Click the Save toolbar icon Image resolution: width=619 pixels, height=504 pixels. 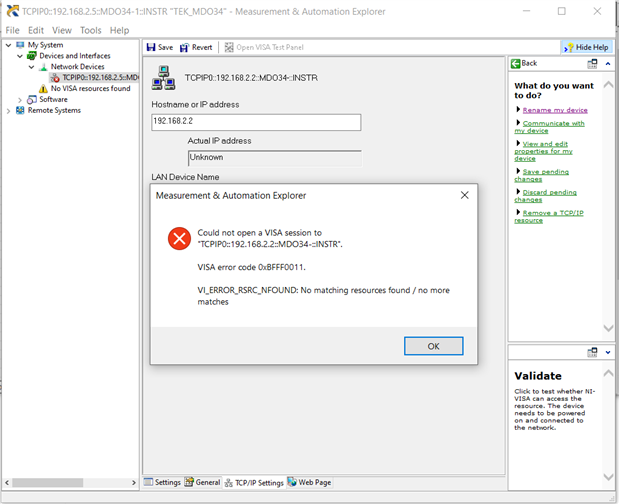(x=150, y=47)
